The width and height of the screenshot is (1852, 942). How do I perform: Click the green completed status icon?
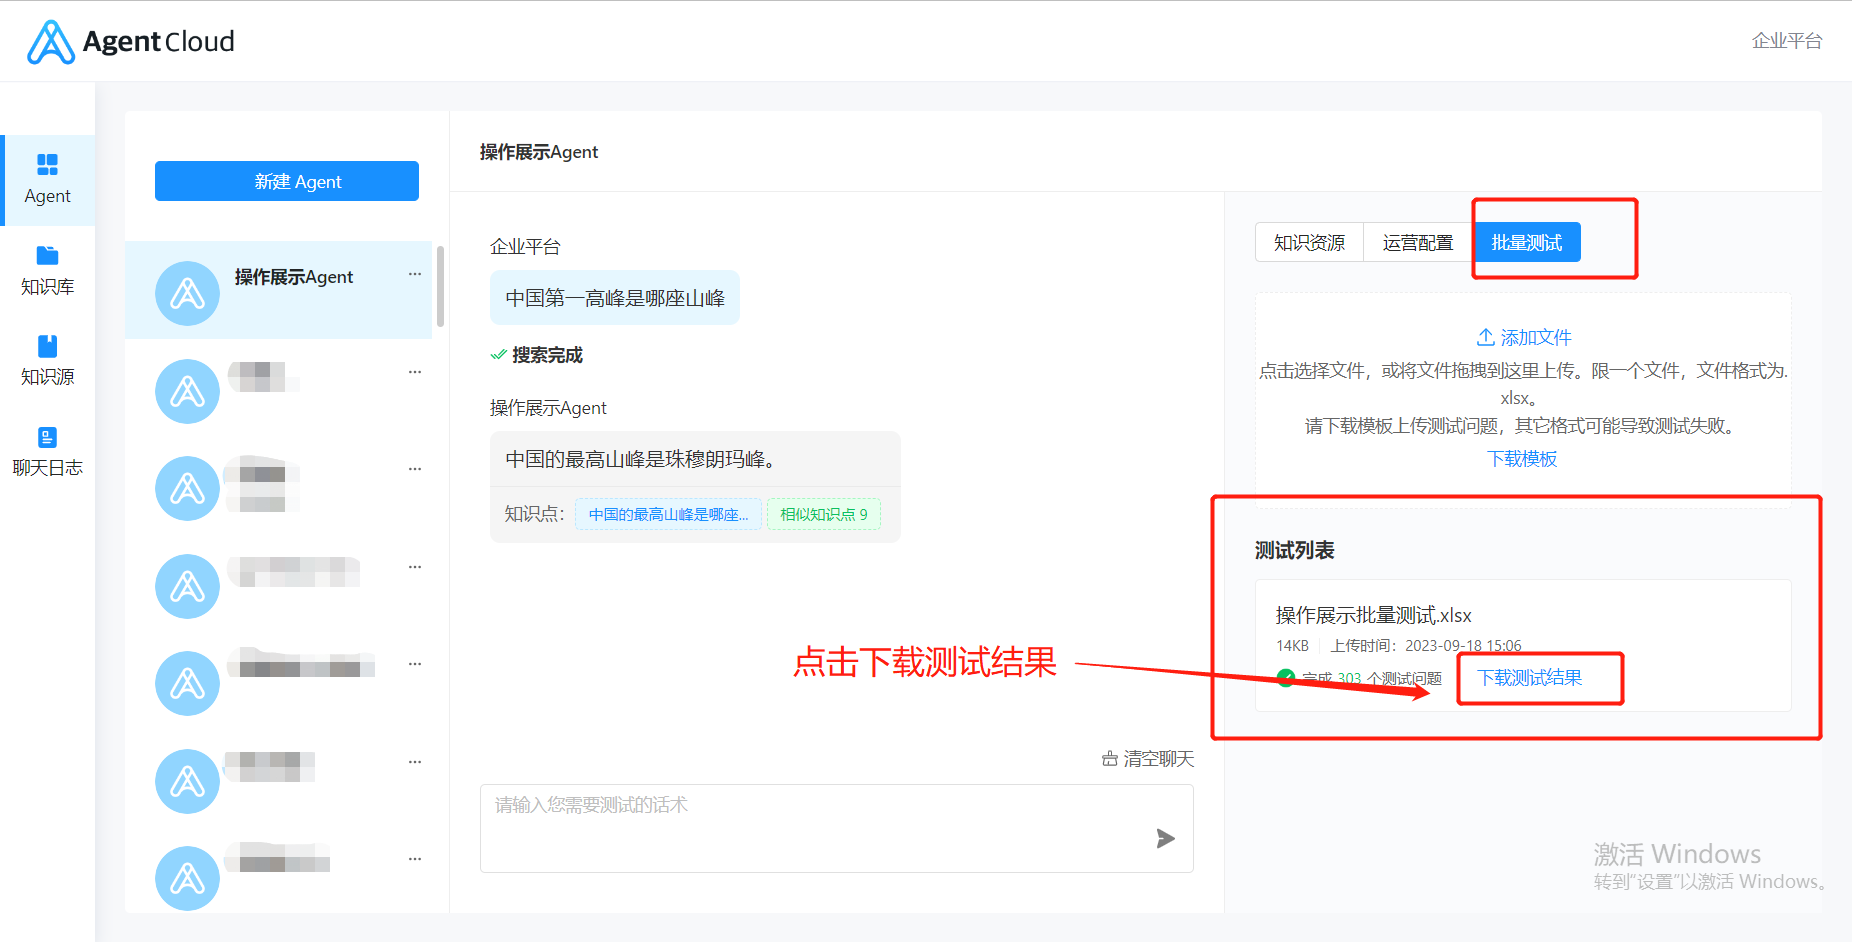click(1286, 678)
